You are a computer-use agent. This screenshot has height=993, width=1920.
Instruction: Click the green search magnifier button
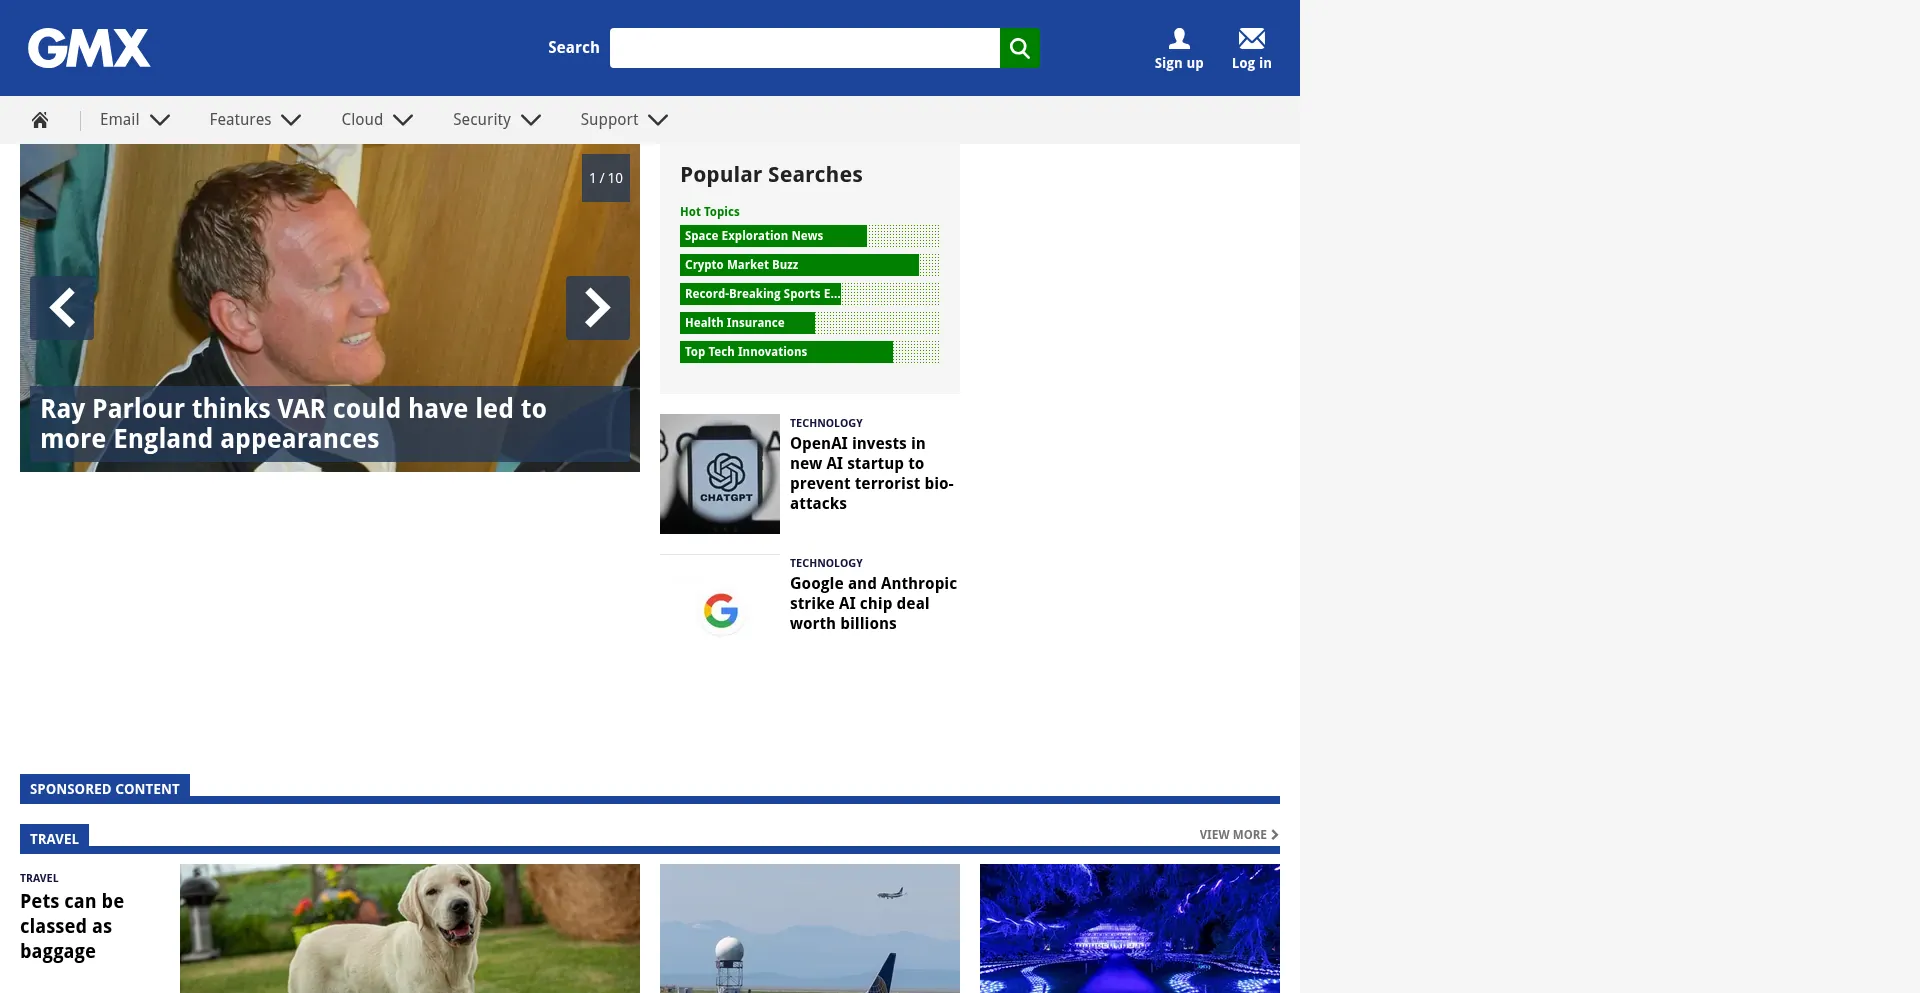1019,48
